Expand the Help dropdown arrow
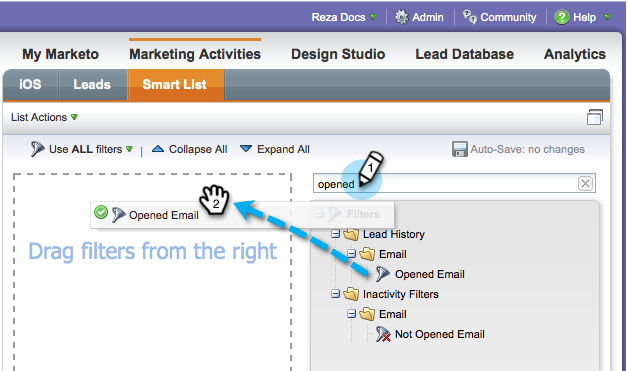The width and height of the screenshot is (627, 371). 607,17
